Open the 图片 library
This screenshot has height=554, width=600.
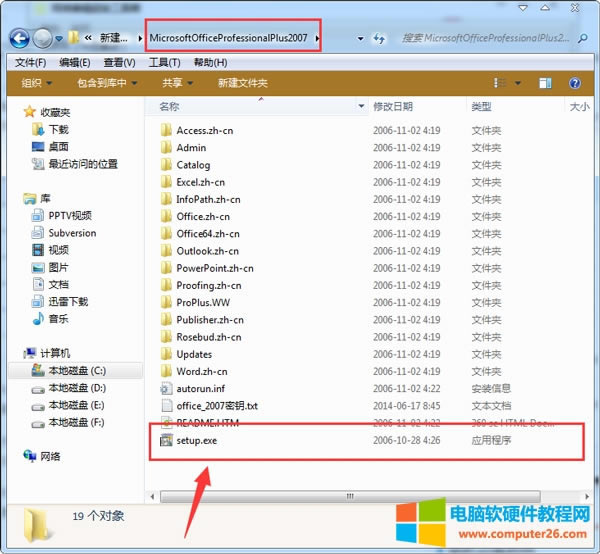[x=58, y=267]
